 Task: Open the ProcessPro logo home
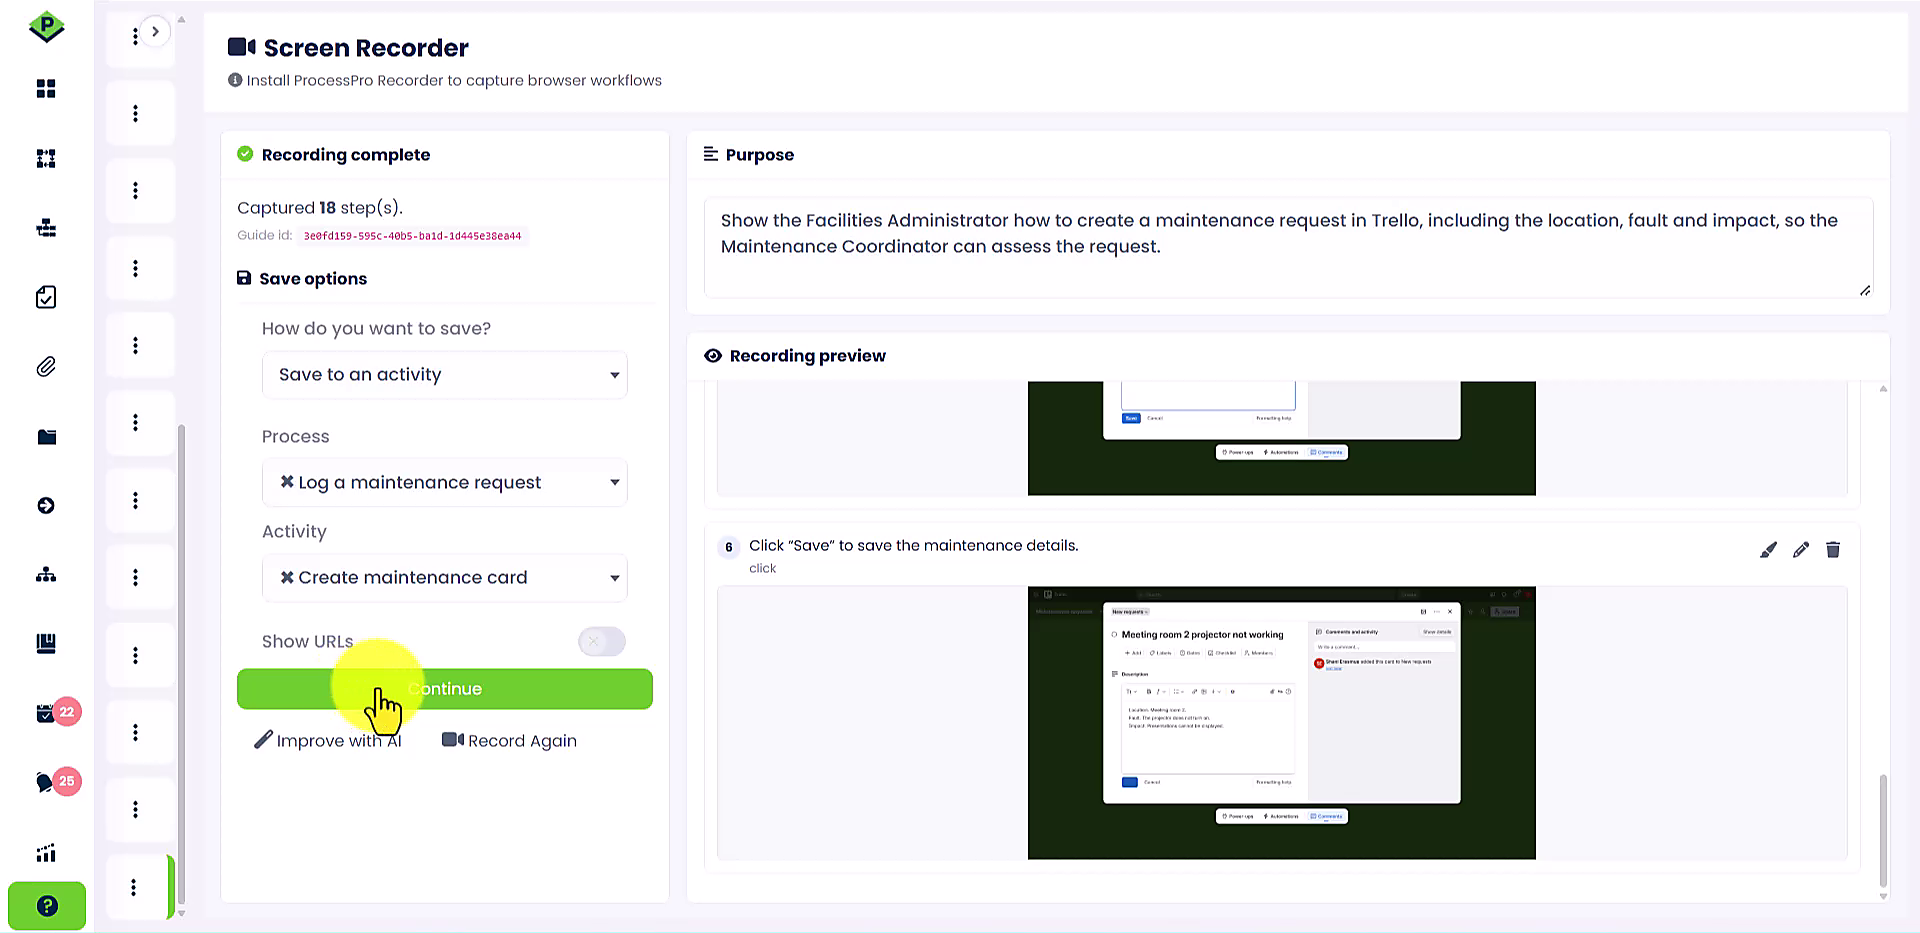[46, 26]
